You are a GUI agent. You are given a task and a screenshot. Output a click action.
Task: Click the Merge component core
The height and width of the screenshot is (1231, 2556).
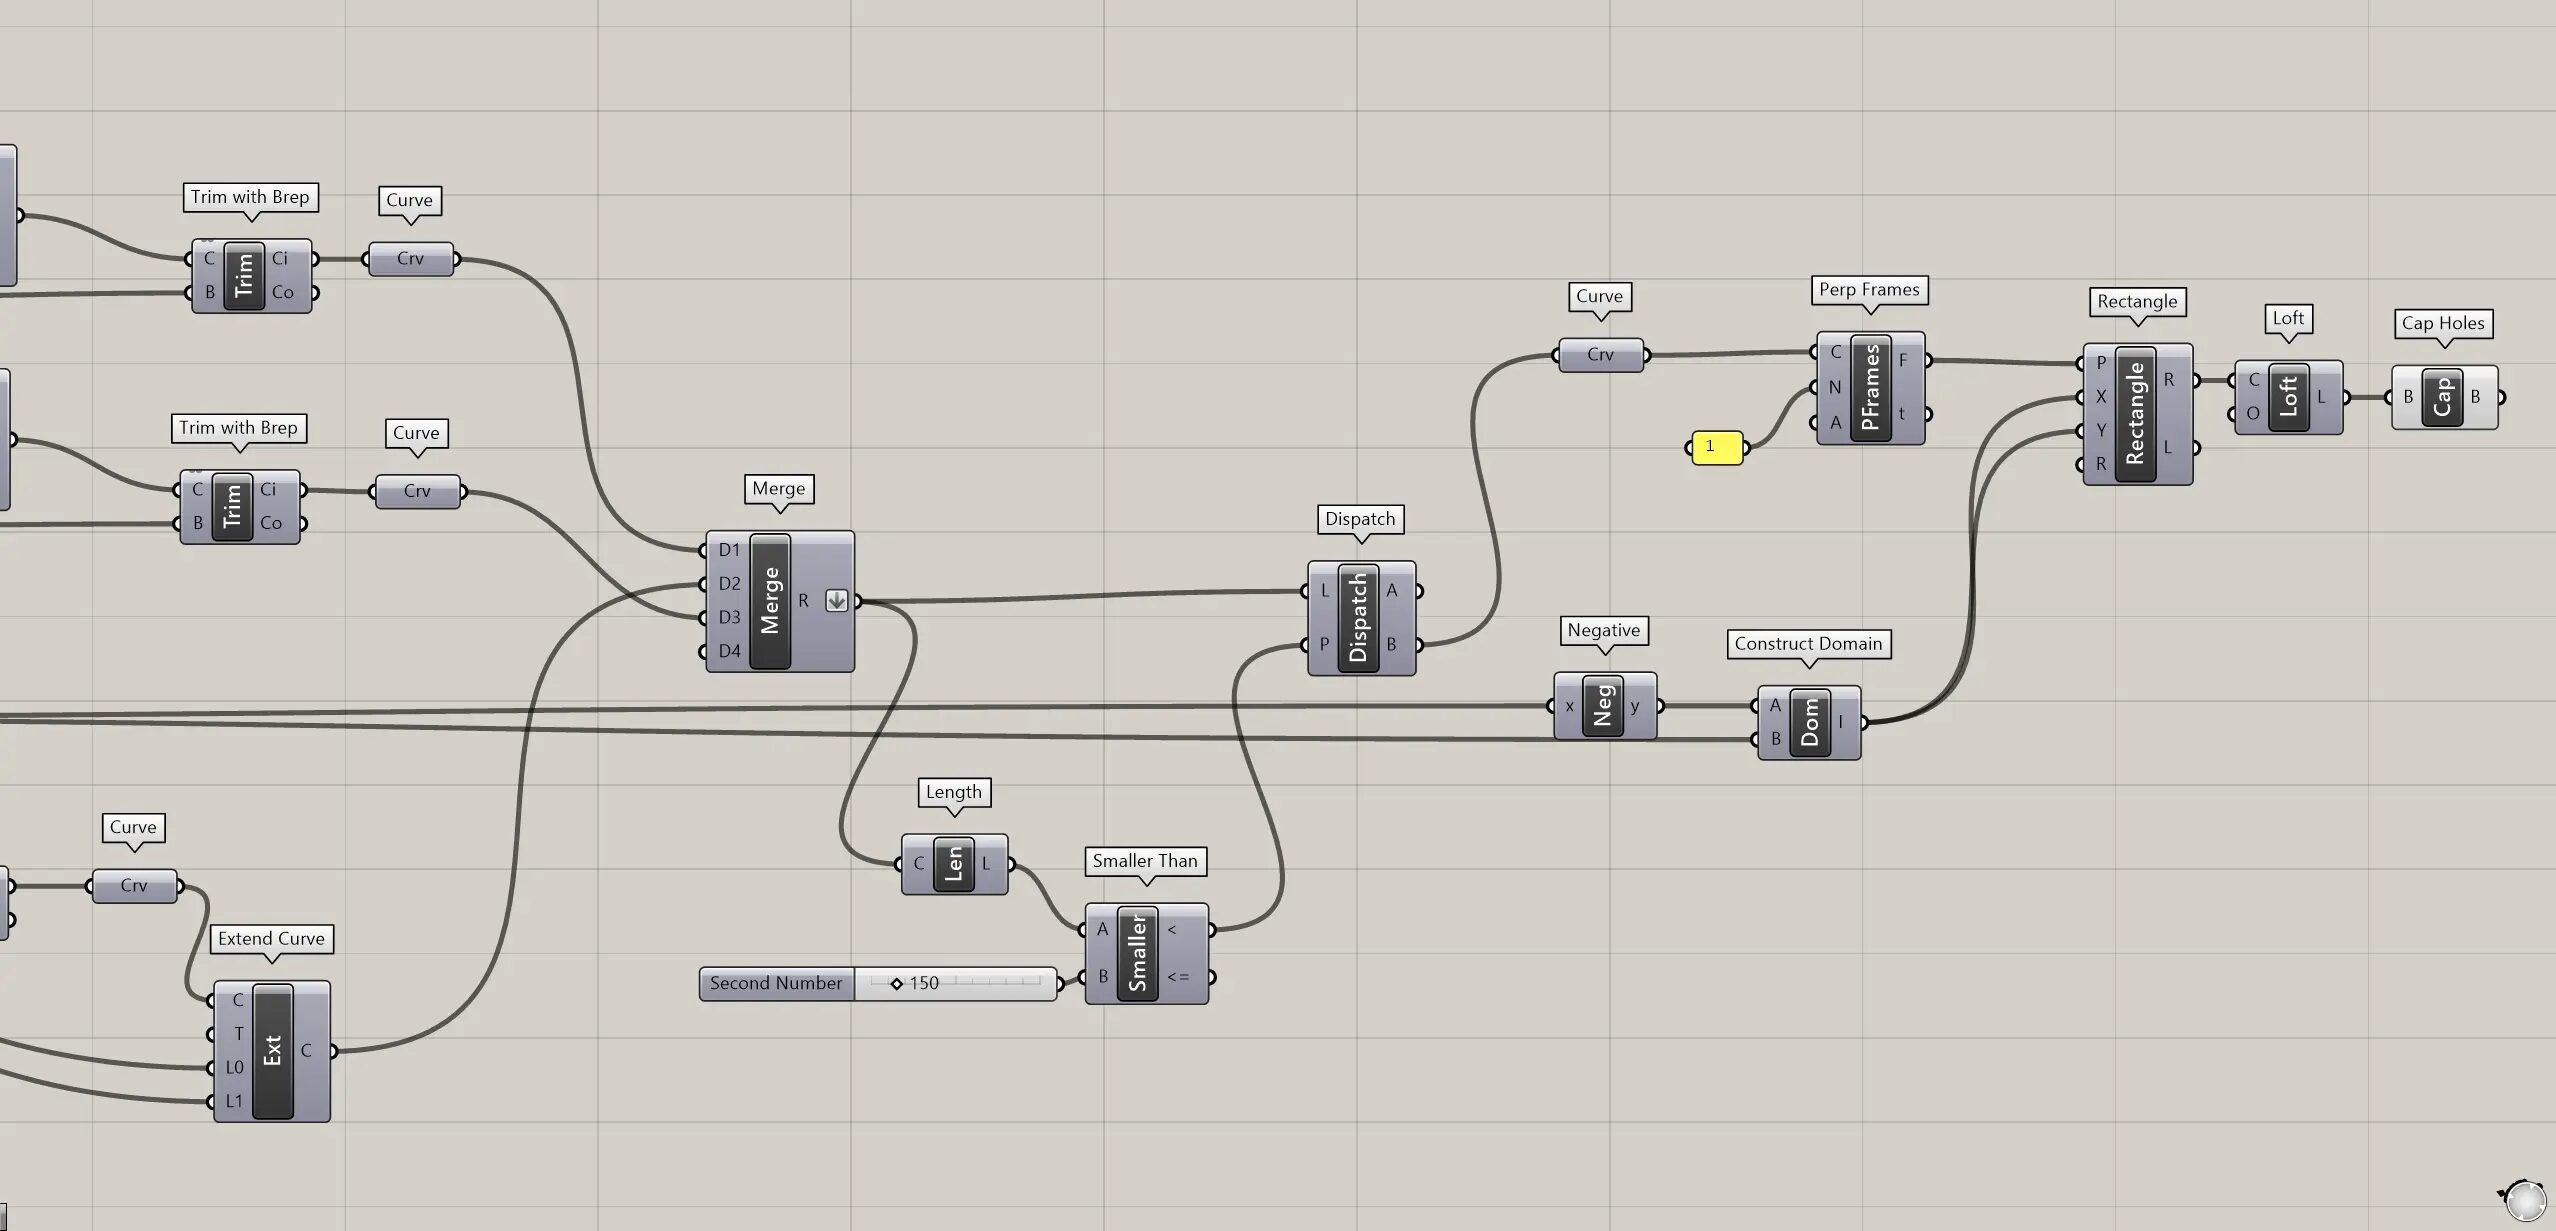point(770,601)
